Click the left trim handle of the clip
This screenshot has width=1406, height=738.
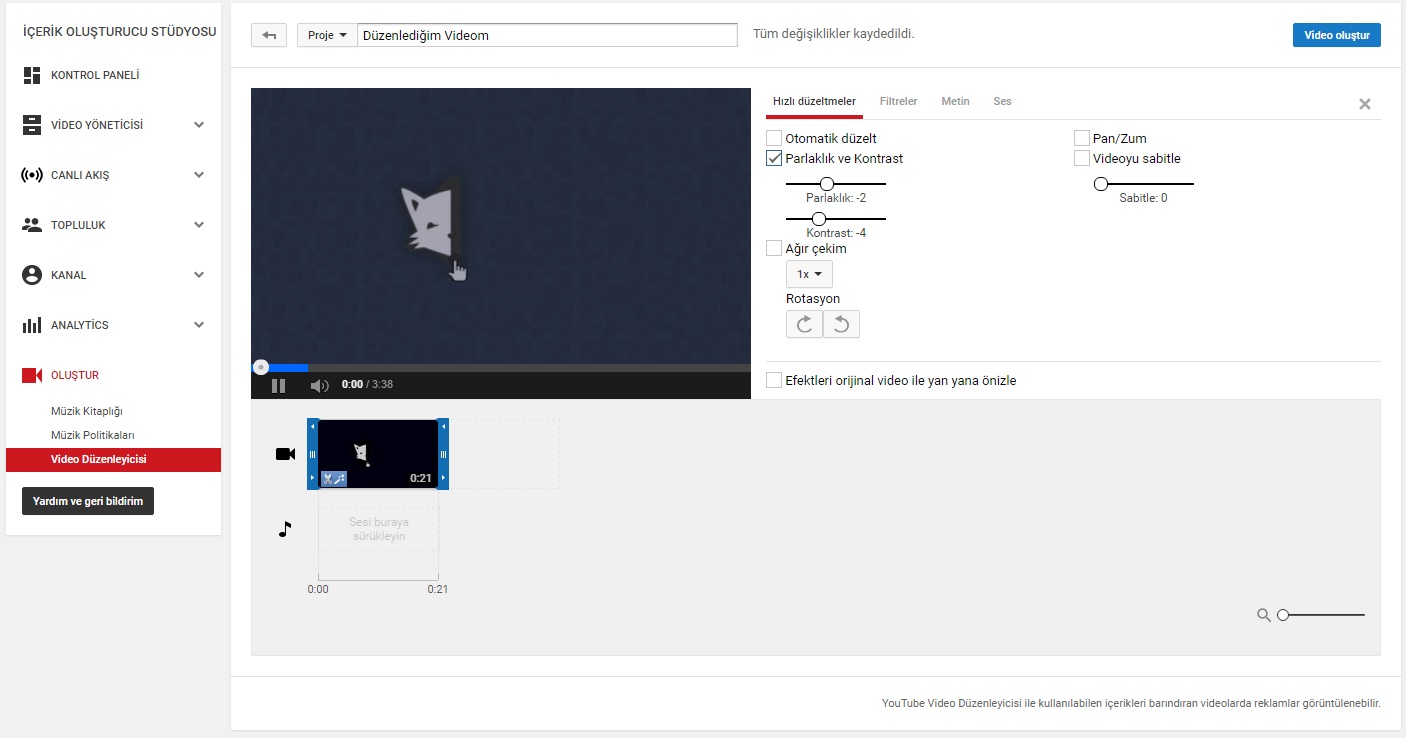point(312,454)
